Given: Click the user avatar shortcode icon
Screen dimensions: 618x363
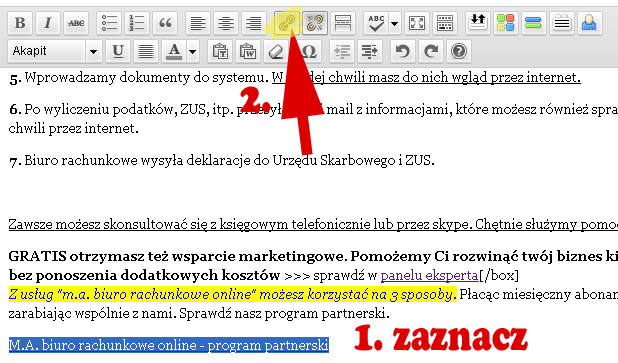Looking at the screenshot, I should [589, 22].
